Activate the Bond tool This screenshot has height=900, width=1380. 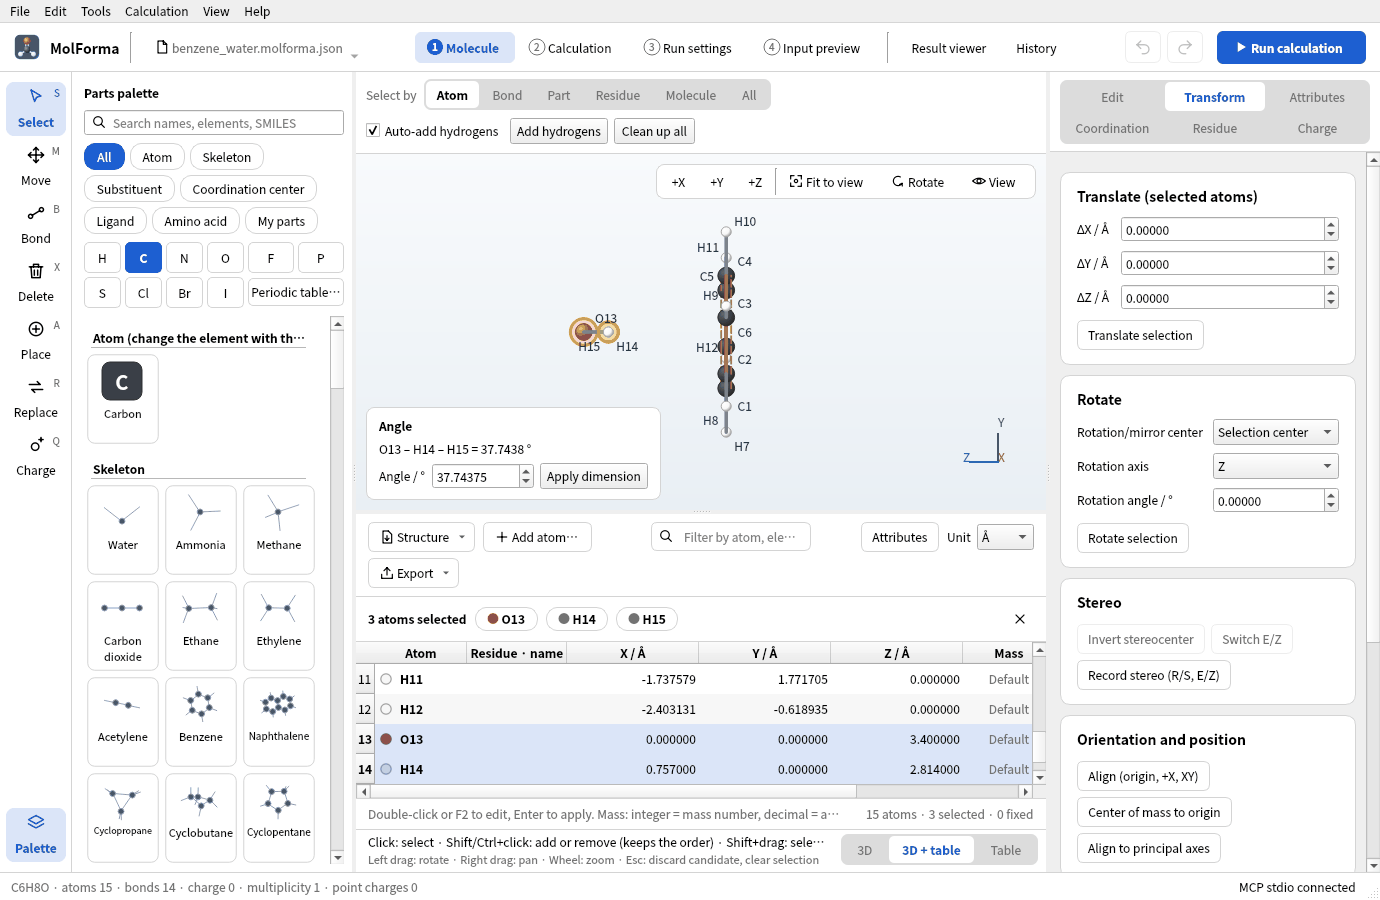coord(36,223)
